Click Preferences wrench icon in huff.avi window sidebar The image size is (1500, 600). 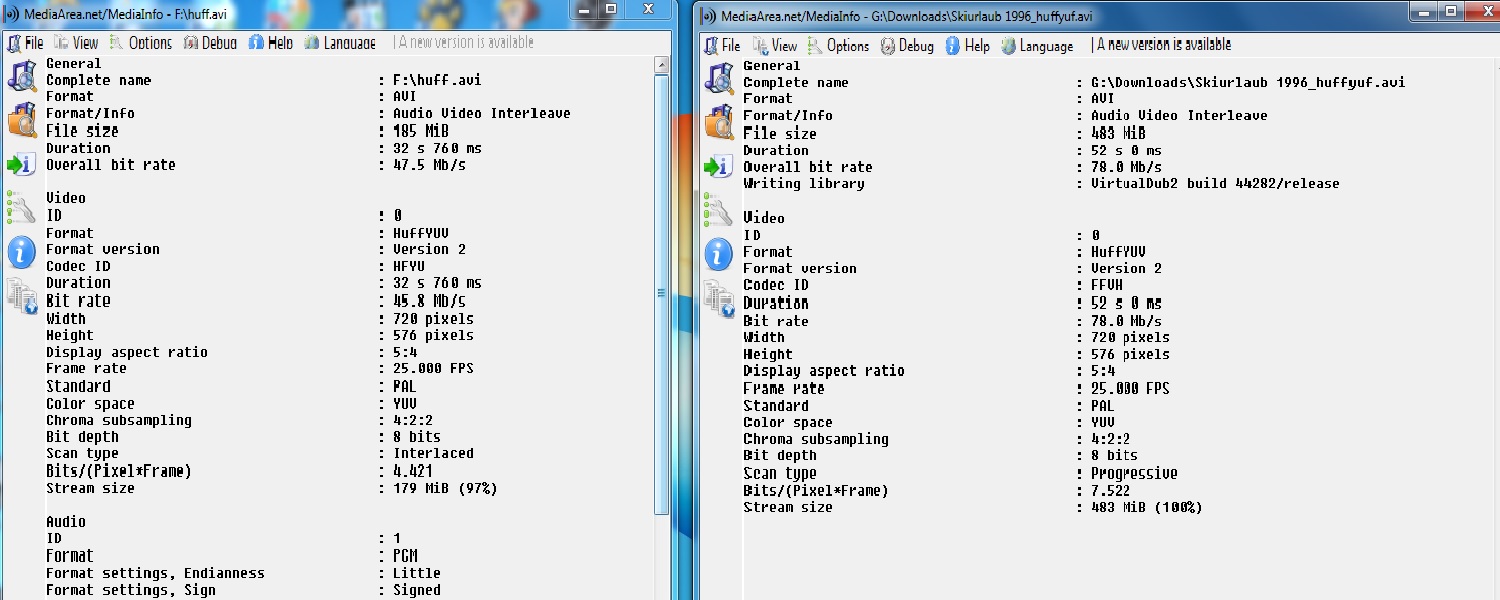click(x=21, y=208)
